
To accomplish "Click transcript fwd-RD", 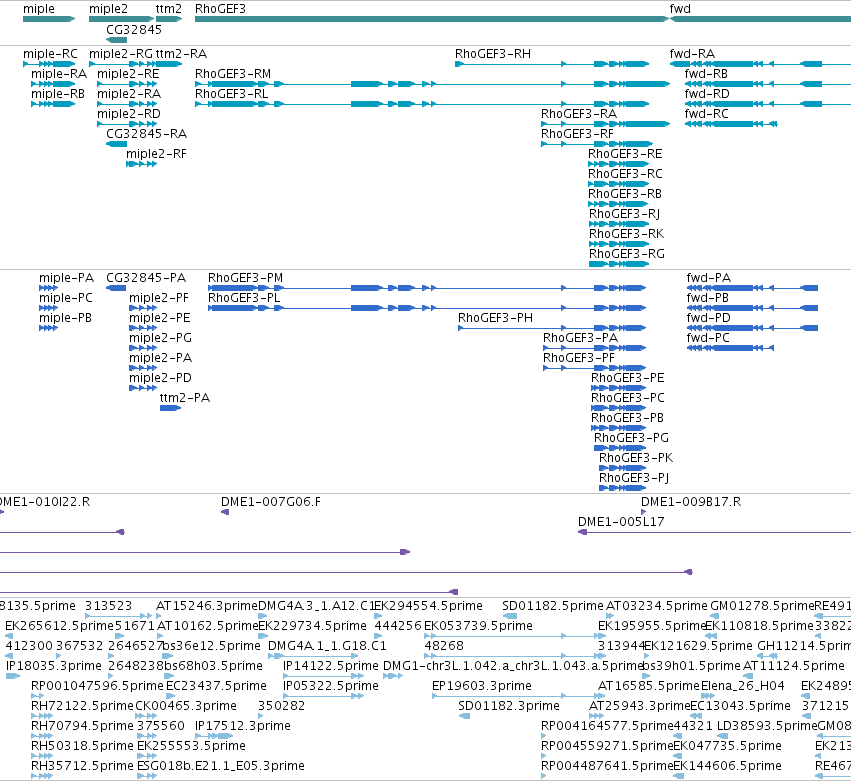I will pyautogui.click(x=767, y=104).
